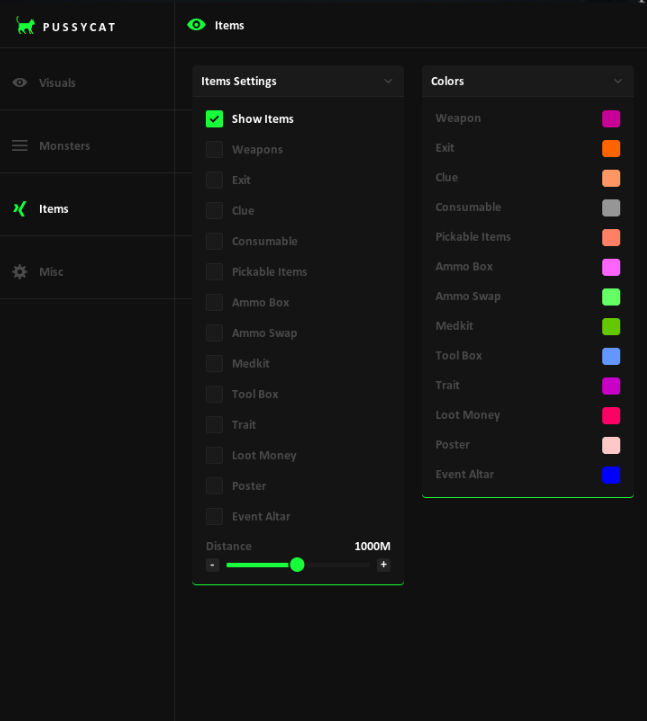Click the hamburger icon beside Monsters
This screenshot has height=721, width=647.
pyautogui.click(x=20, y=146)
